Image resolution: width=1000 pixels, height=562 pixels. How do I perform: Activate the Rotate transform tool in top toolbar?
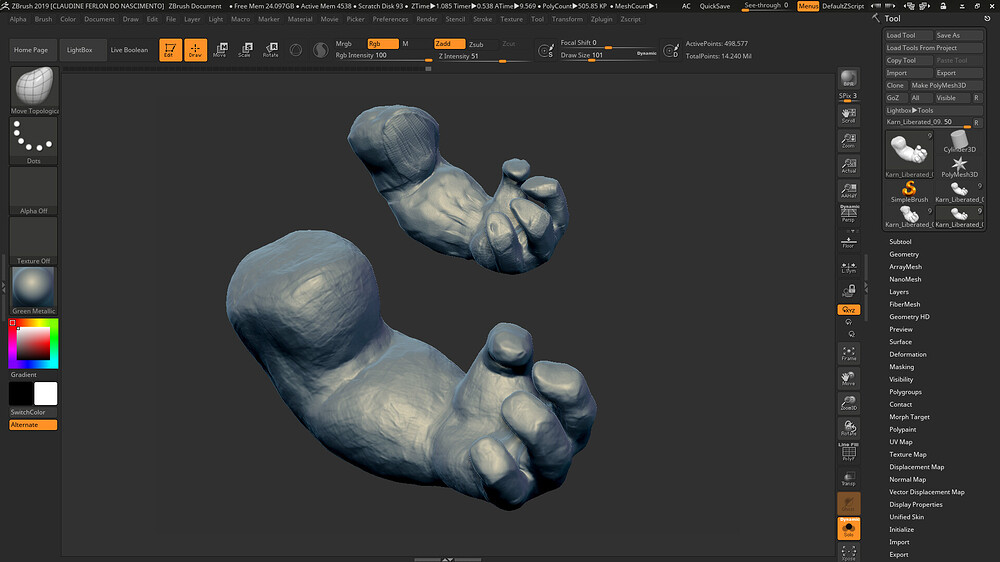pos(270,50)
